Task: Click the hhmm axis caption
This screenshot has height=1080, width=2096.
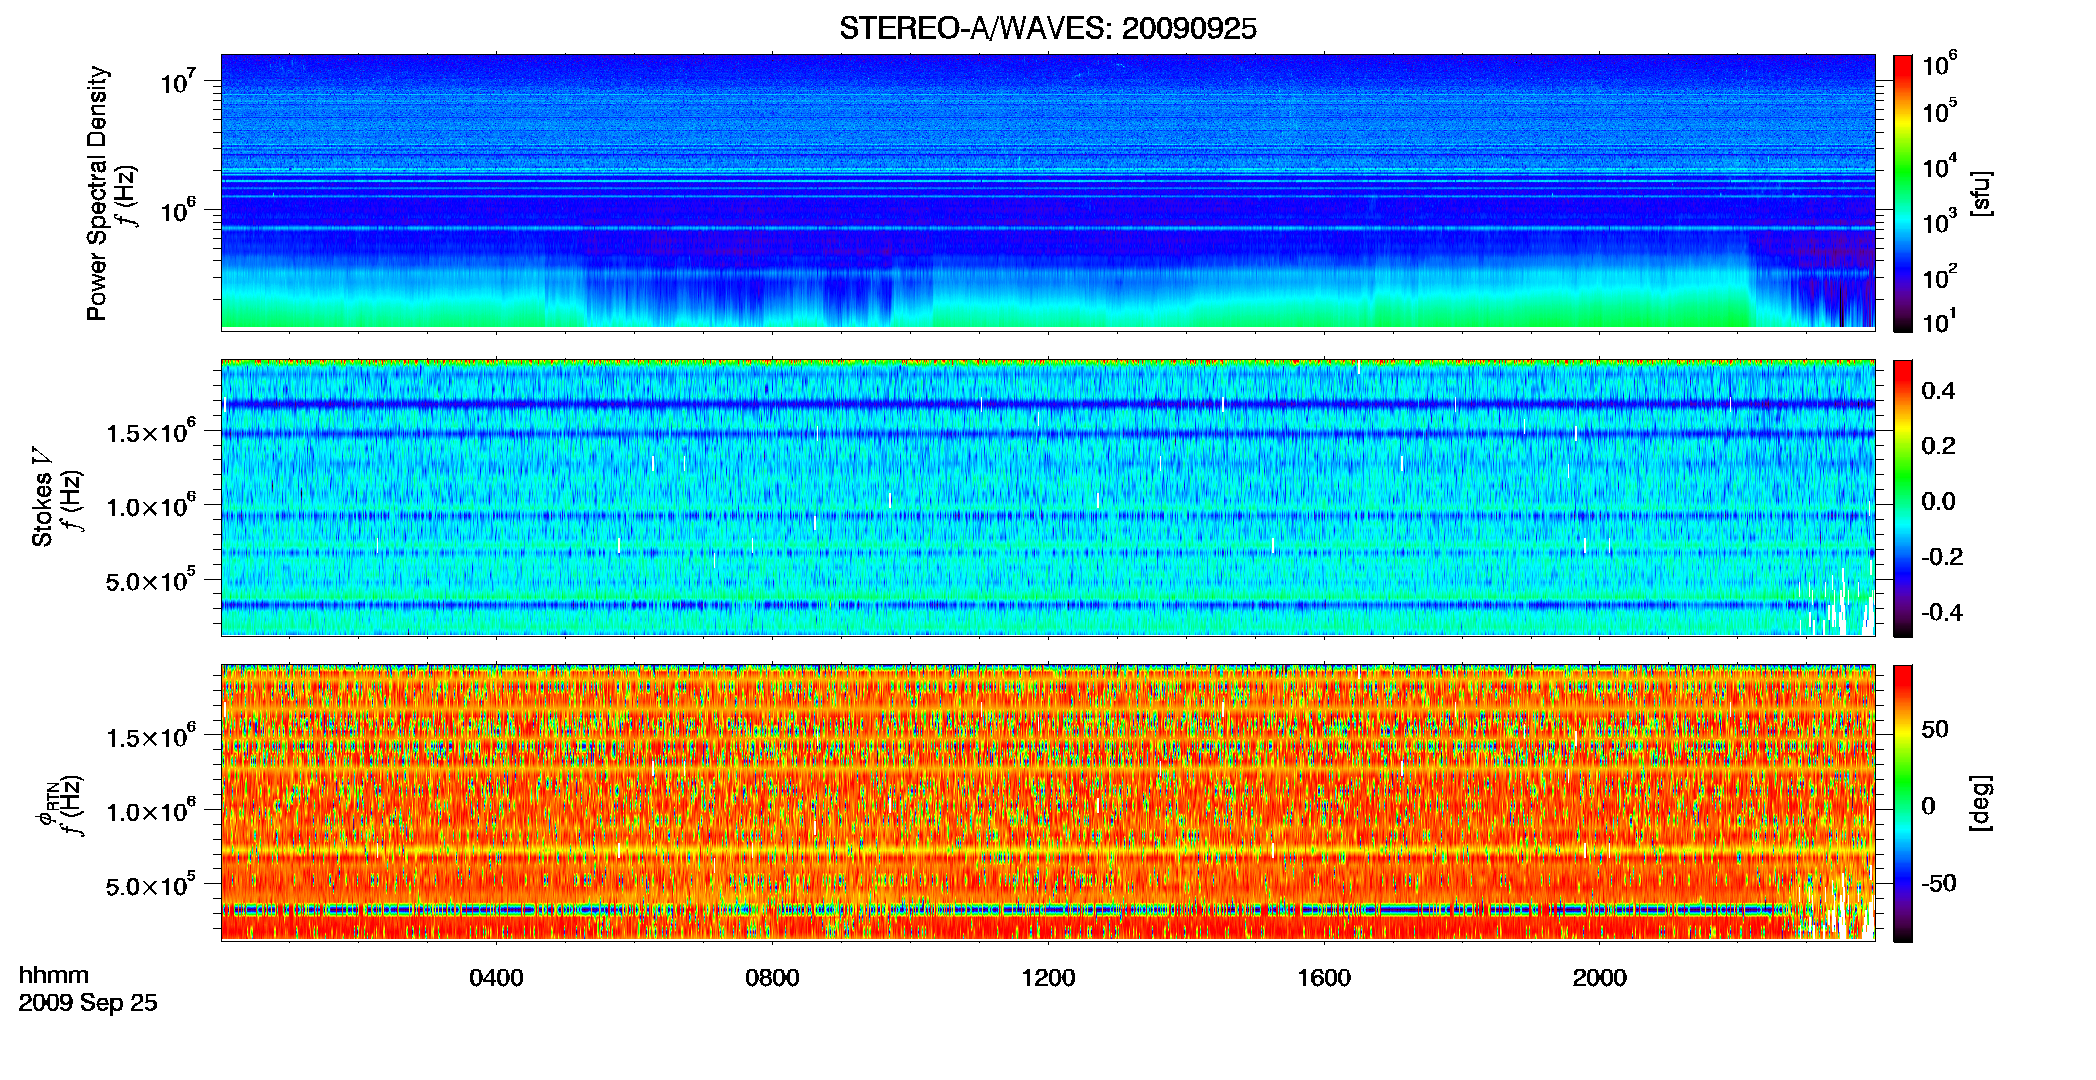Action: coord(54,975)
